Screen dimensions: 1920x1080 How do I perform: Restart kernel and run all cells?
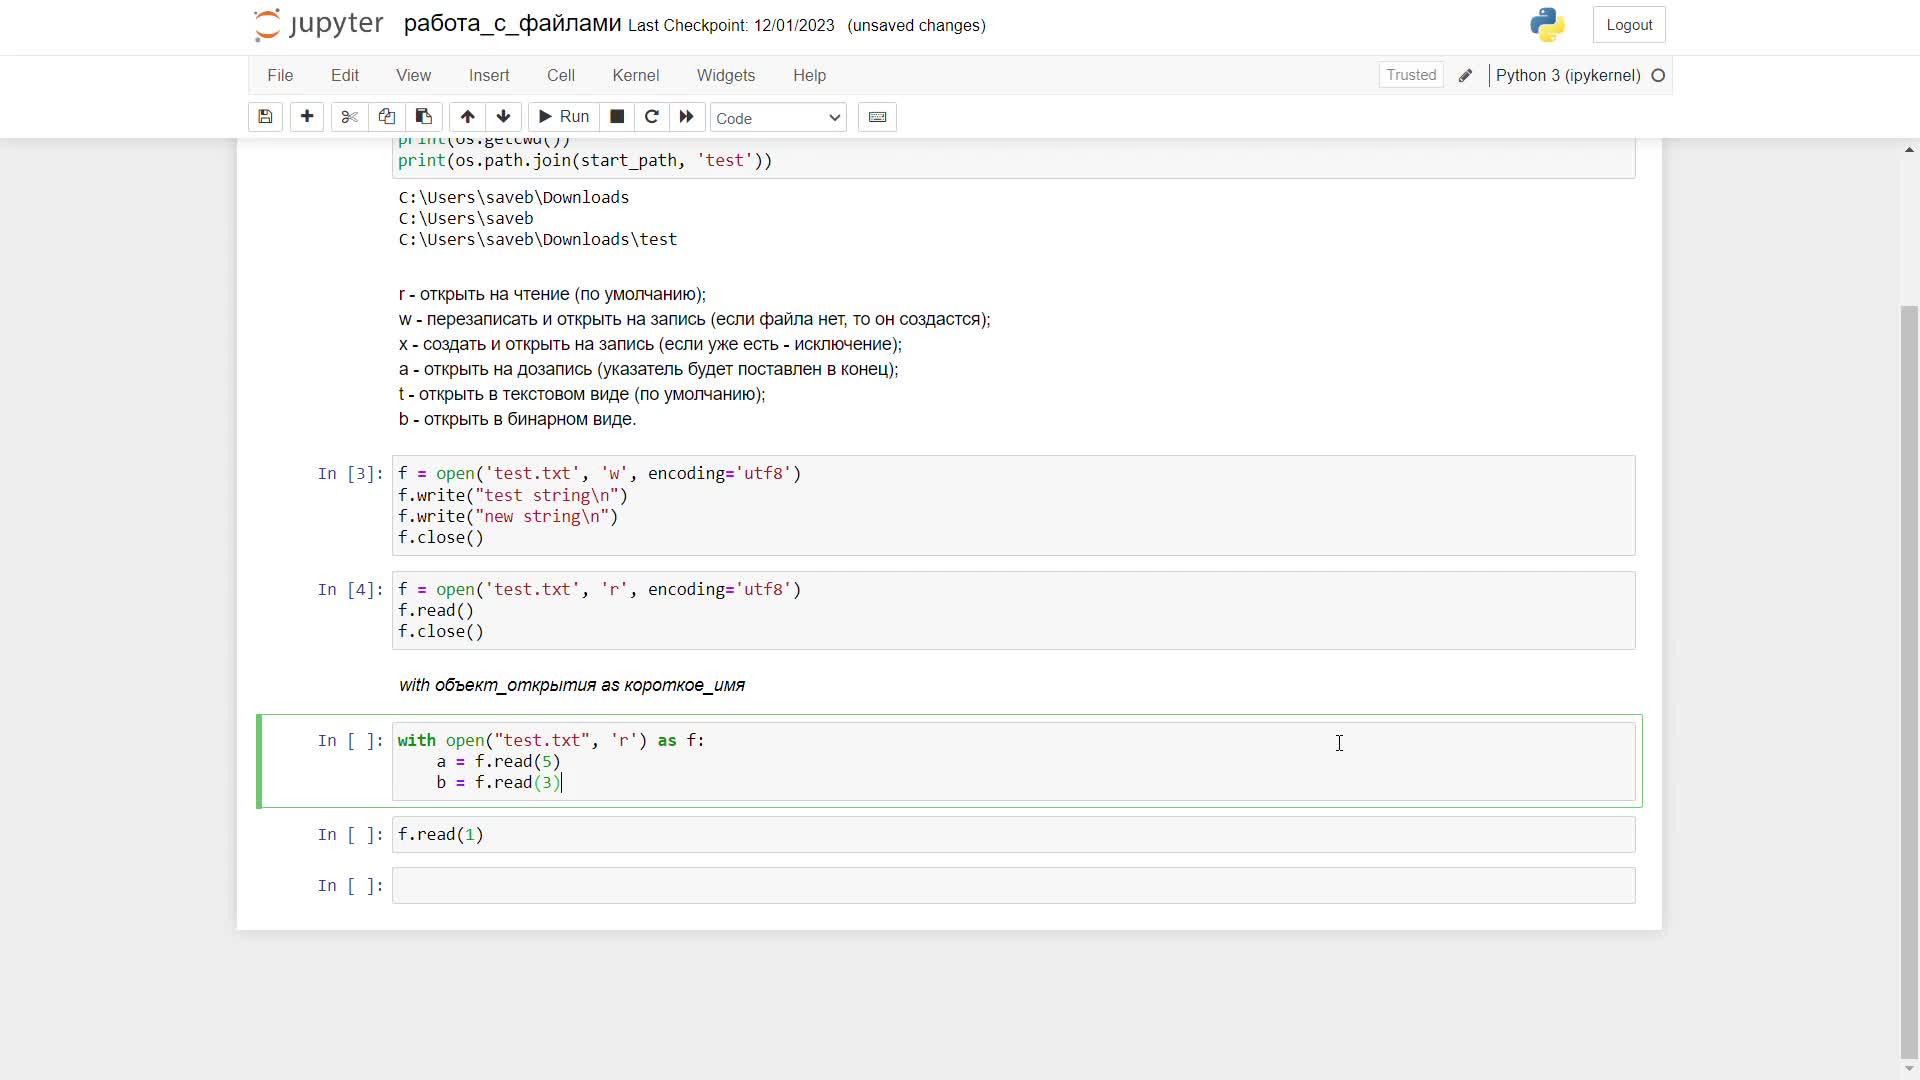(x=687, y=117)
